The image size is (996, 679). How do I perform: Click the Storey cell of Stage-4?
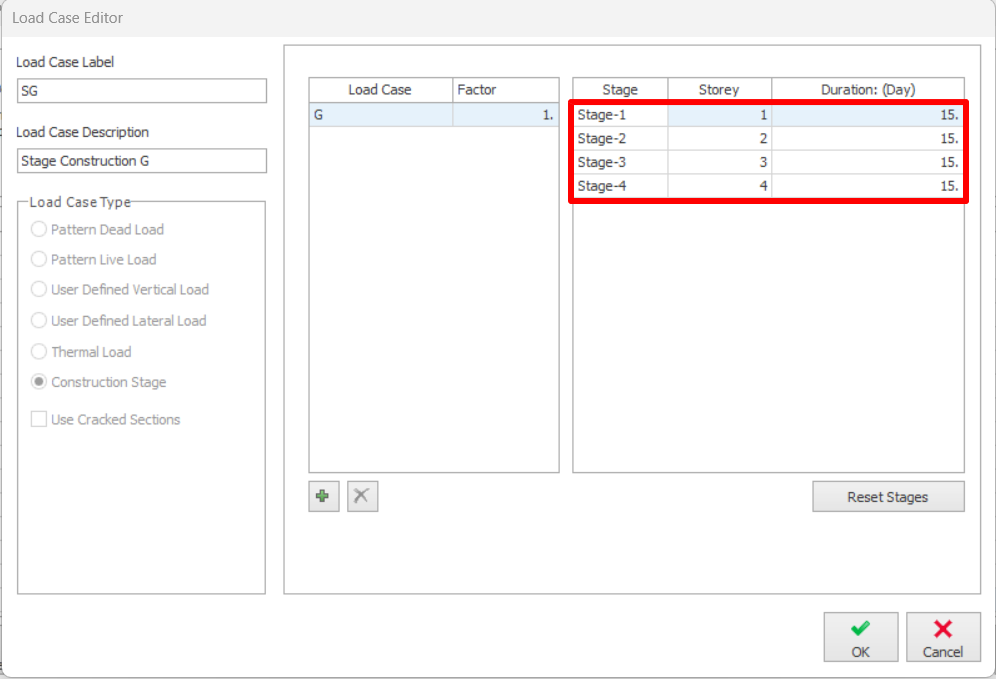click(719, 186)
